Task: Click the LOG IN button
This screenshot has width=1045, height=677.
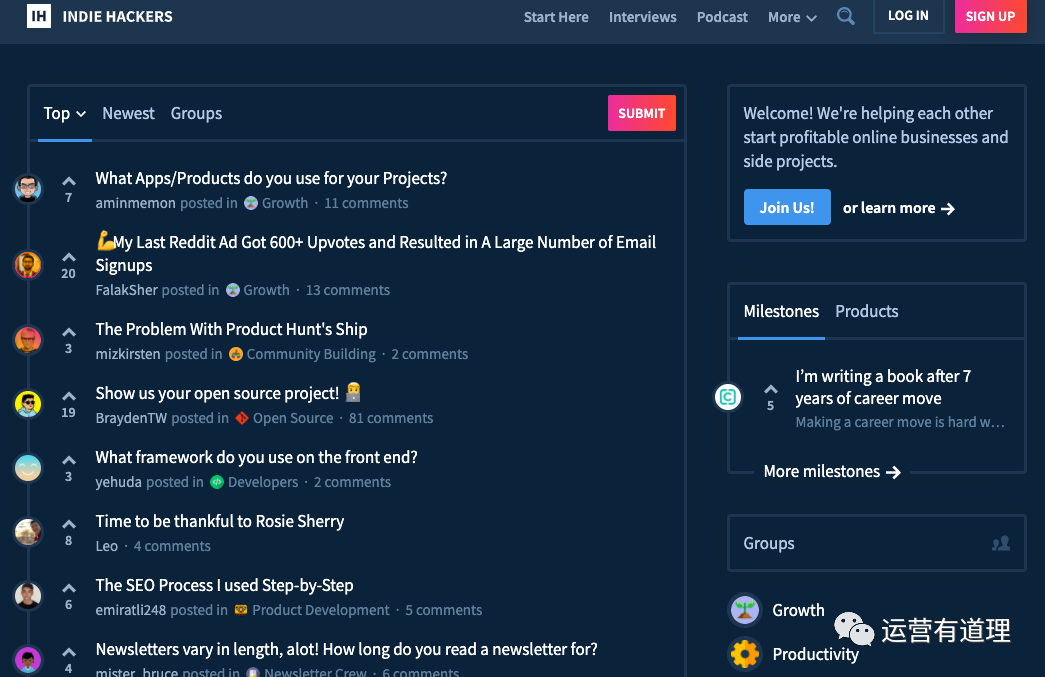Action: [x=908, y=16]
